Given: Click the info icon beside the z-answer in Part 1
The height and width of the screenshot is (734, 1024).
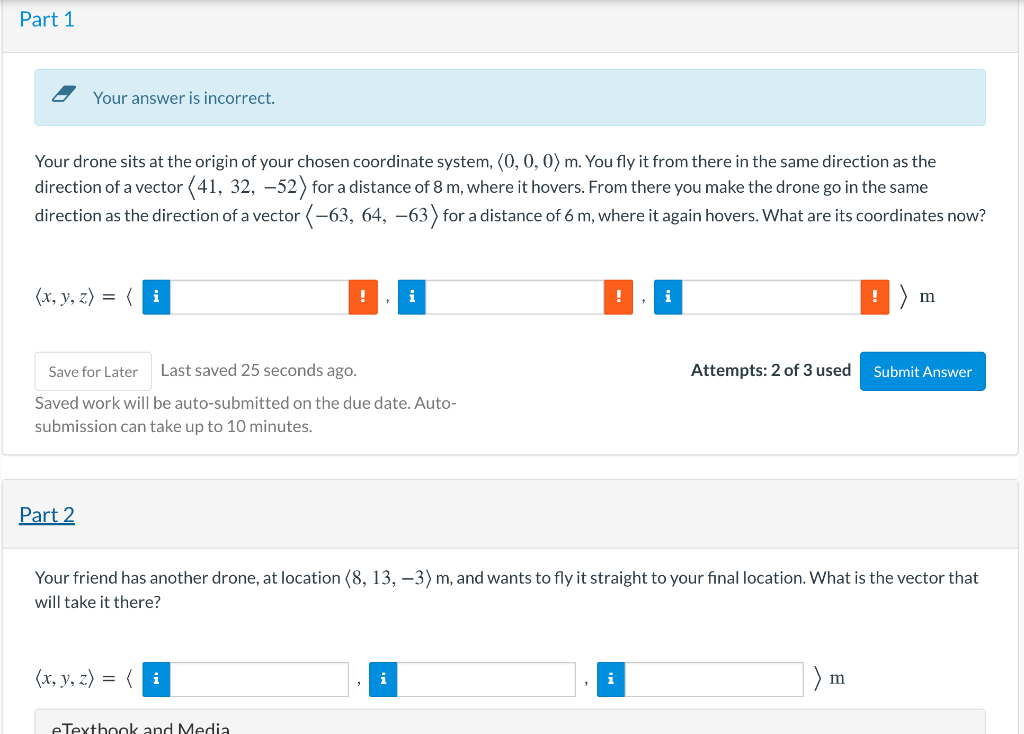Looking at the screenshot, I should [667, 296].
